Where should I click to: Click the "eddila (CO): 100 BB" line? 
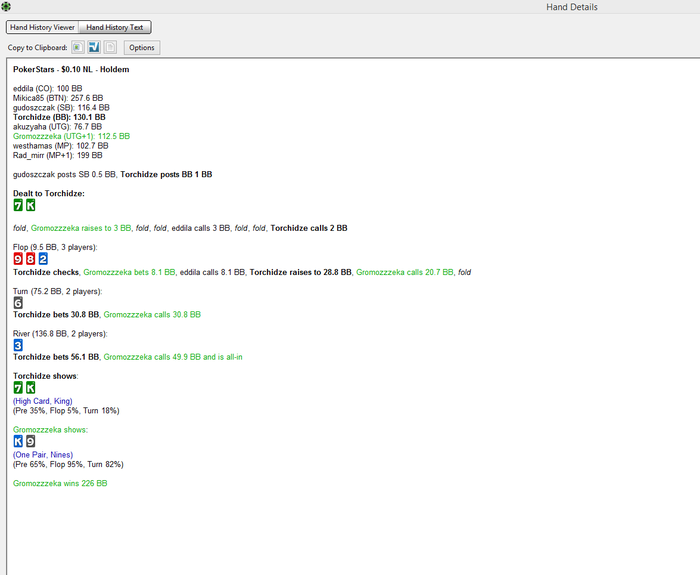(47, 88)
